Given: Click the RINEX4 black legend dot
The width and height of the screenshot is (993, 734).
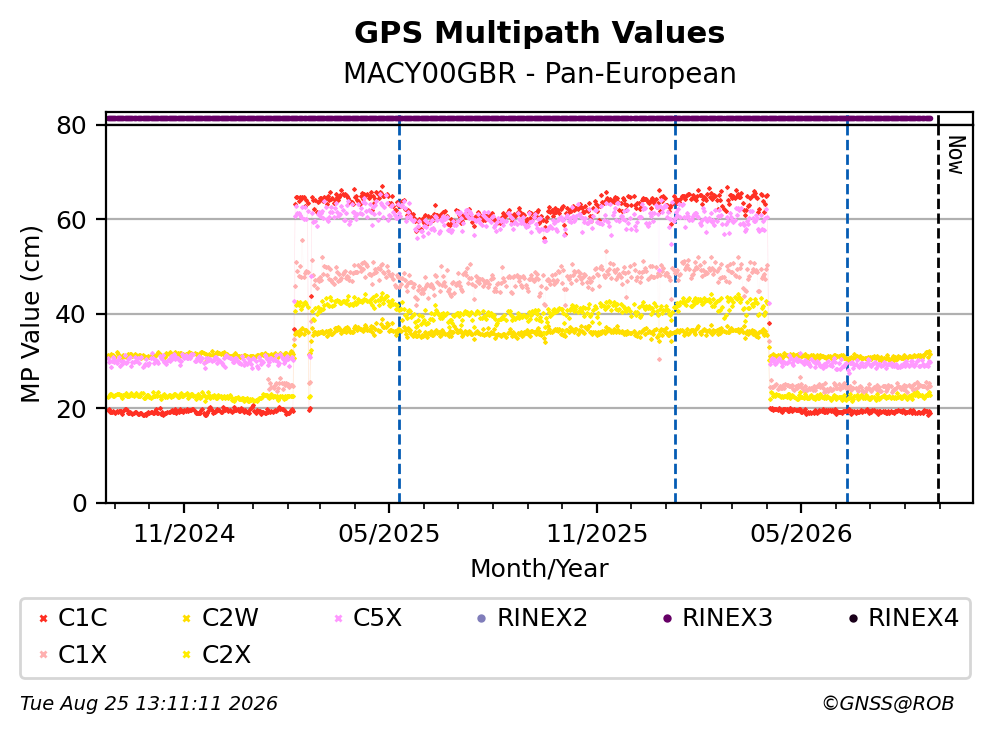Looking at the screenshot, I should pos(853,619).
